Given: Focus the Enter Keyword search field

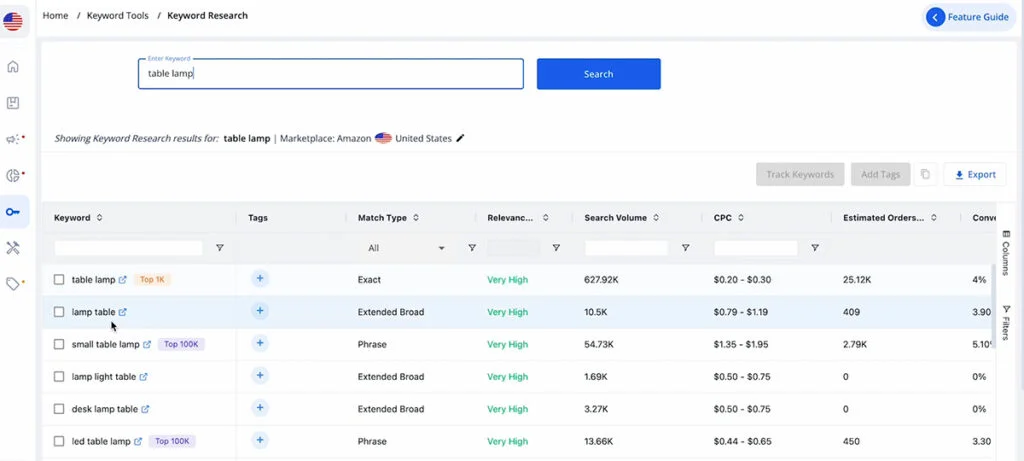Looking at the screenshot, I should 331,74.
